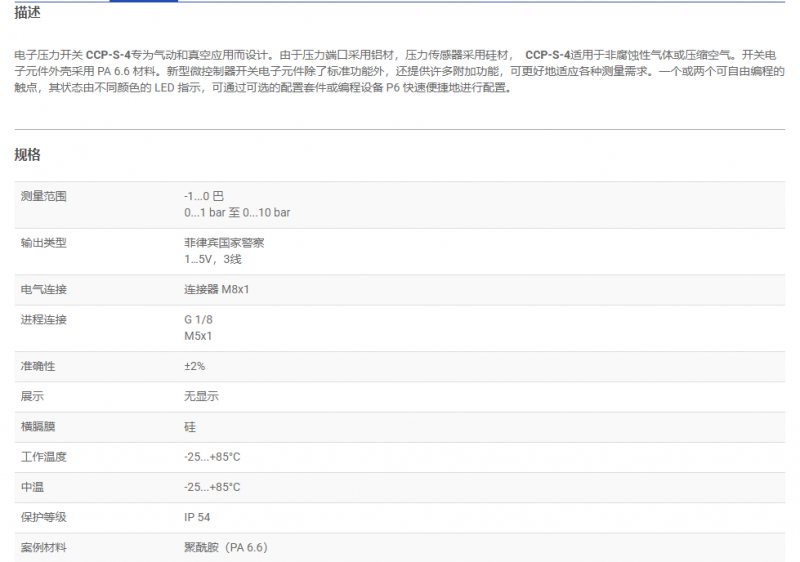Select the 中温 value -25...+85°C

pos(212,487)
